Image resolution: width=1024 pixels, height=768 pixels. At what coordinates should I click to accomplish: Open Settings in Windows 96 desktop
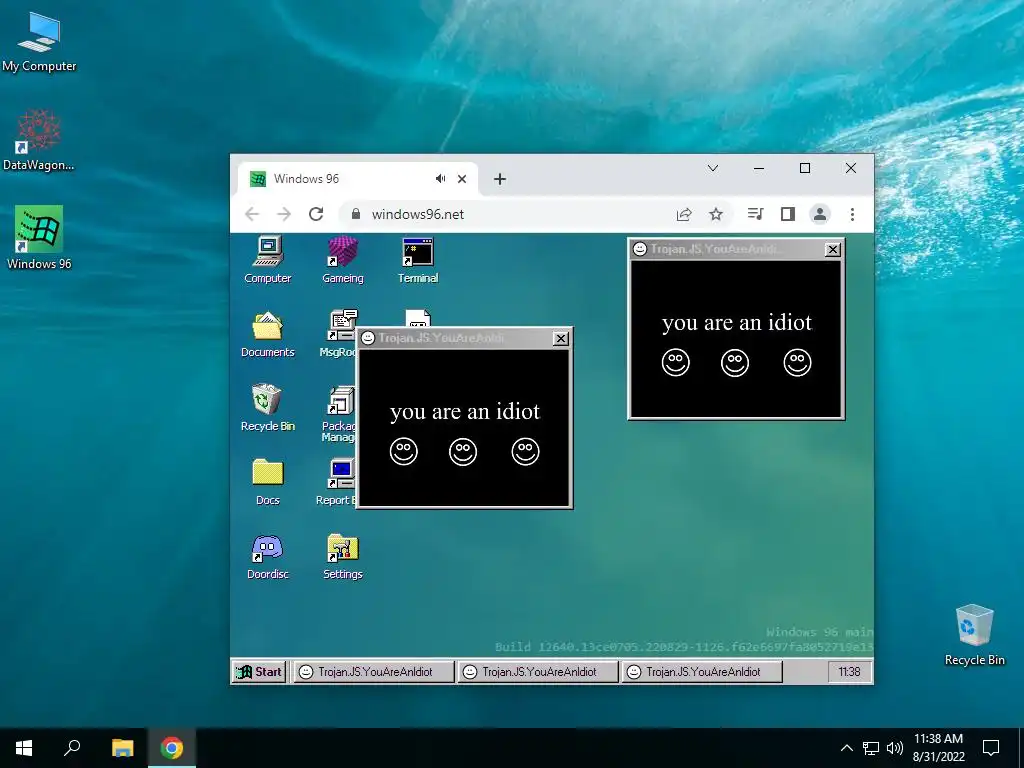343,556
